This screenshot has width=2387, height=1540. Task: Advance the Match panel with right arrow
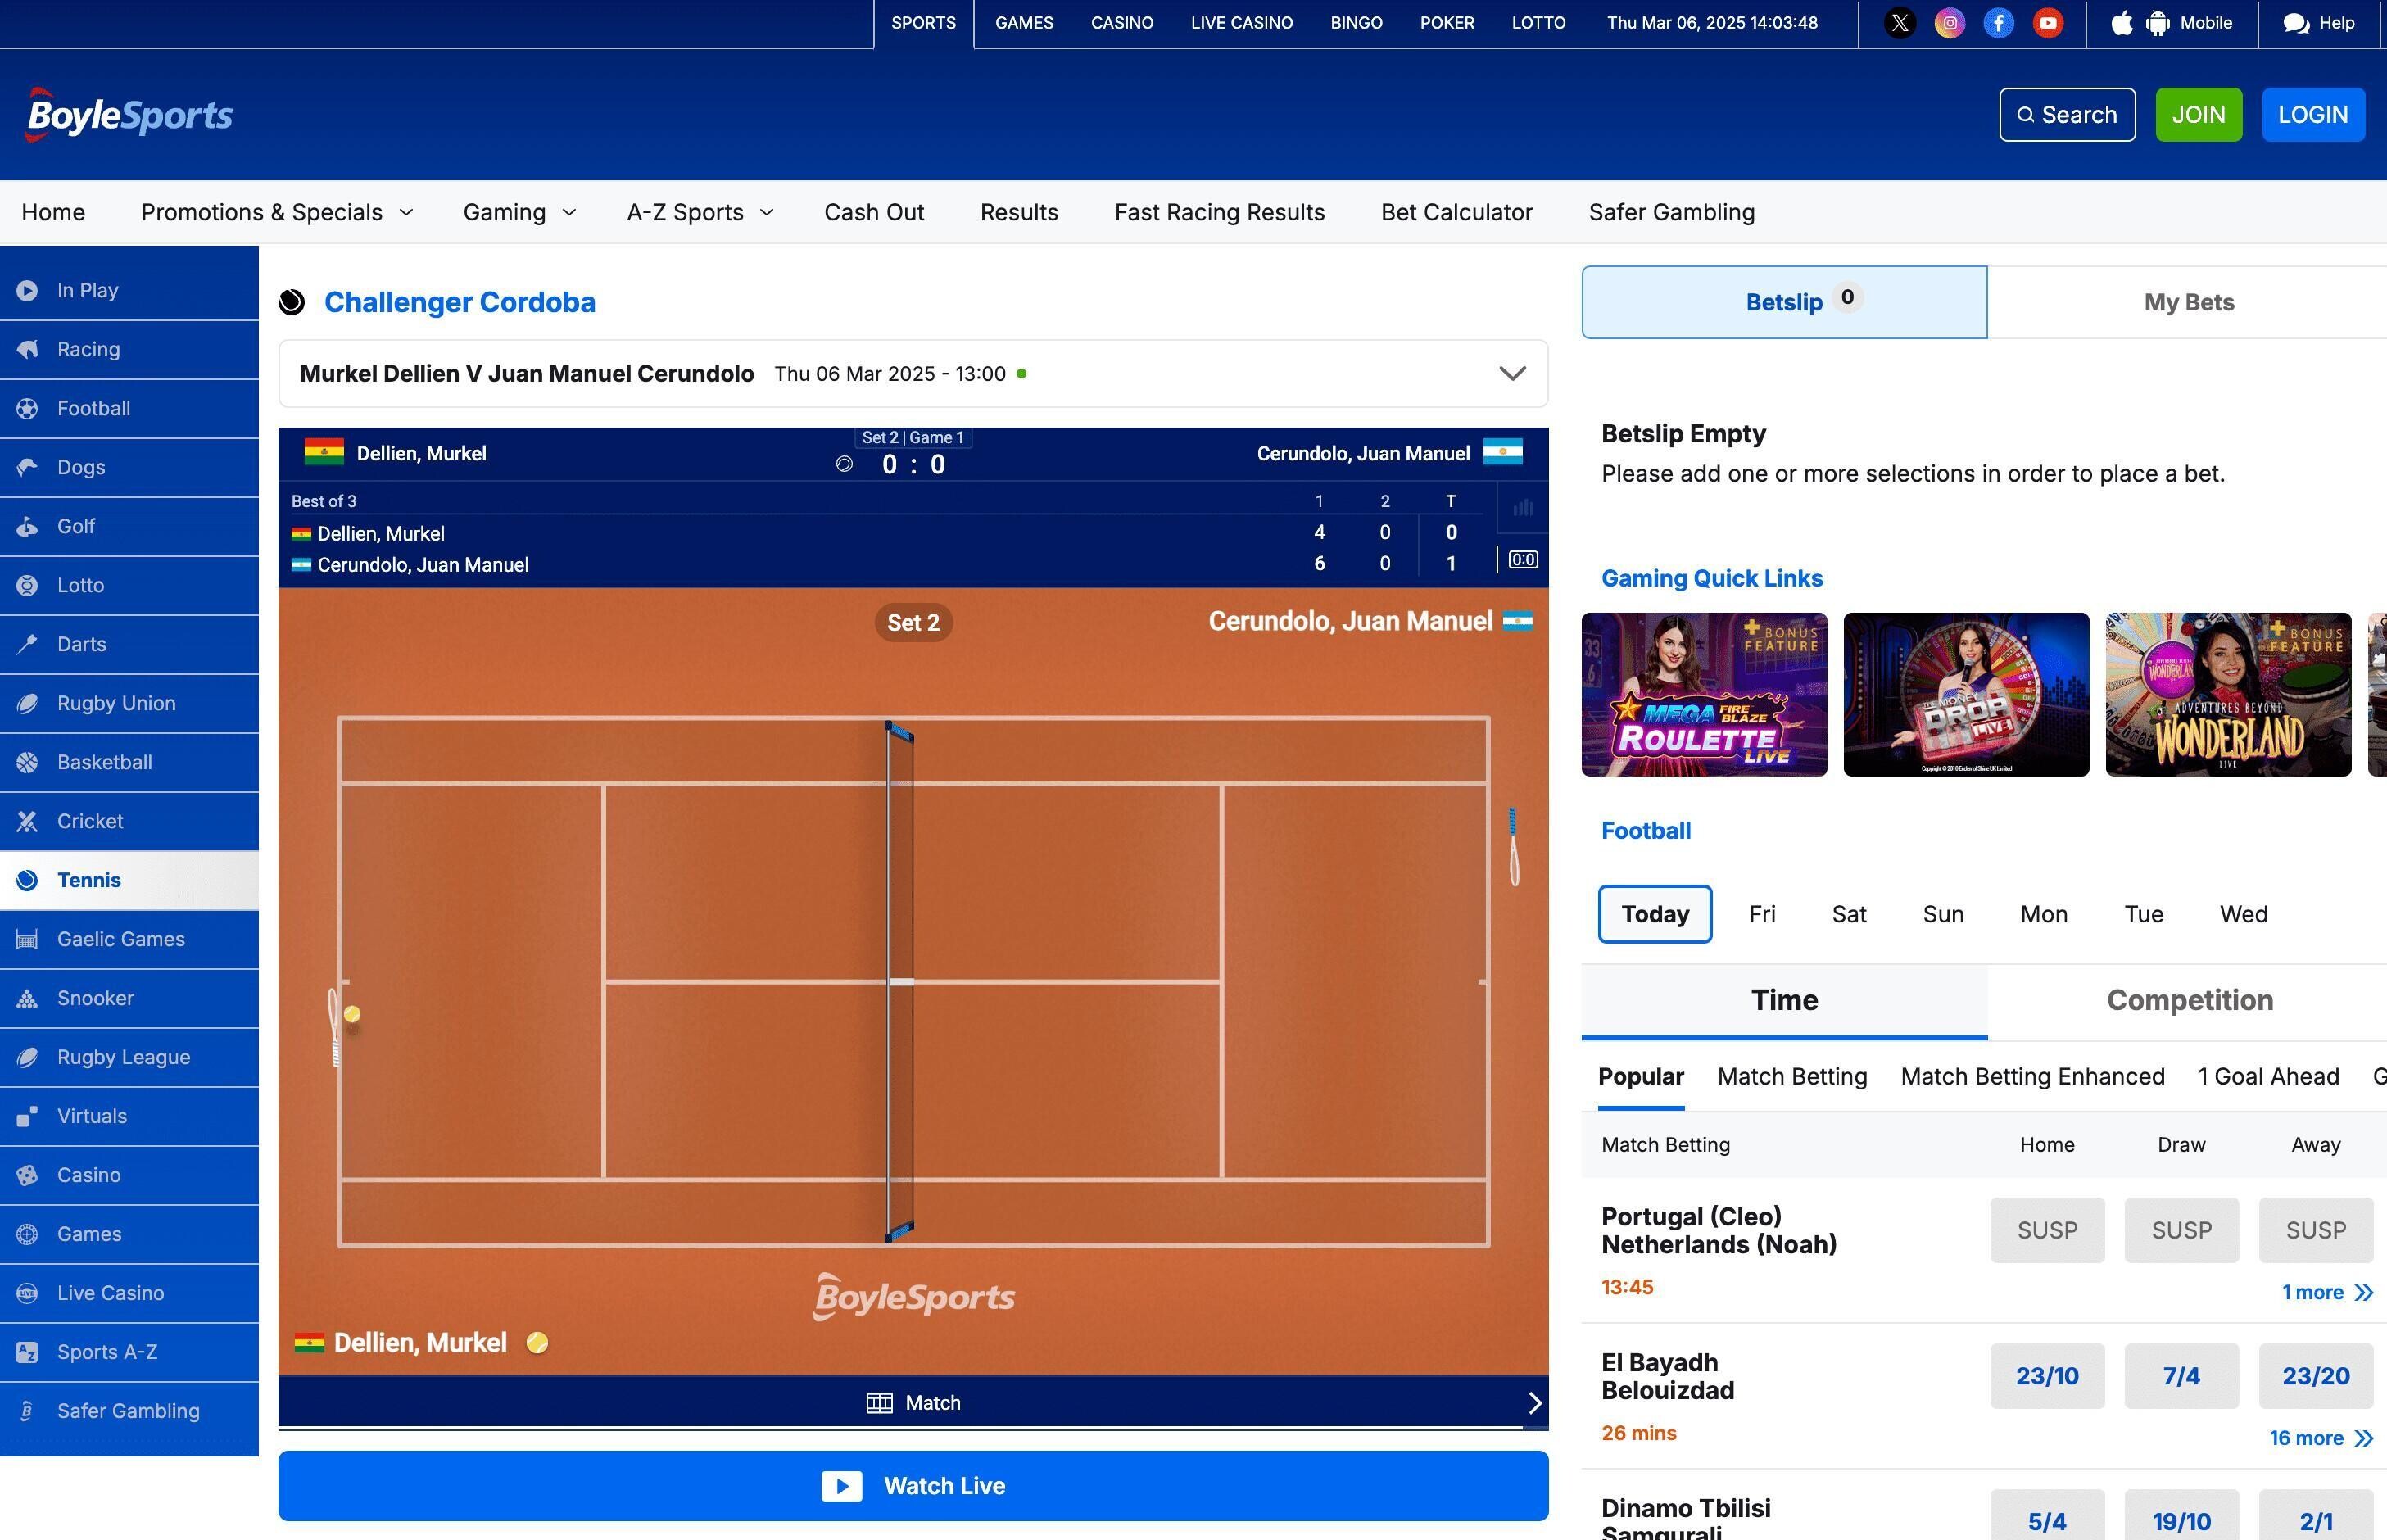click(x=1535, y=1403)
